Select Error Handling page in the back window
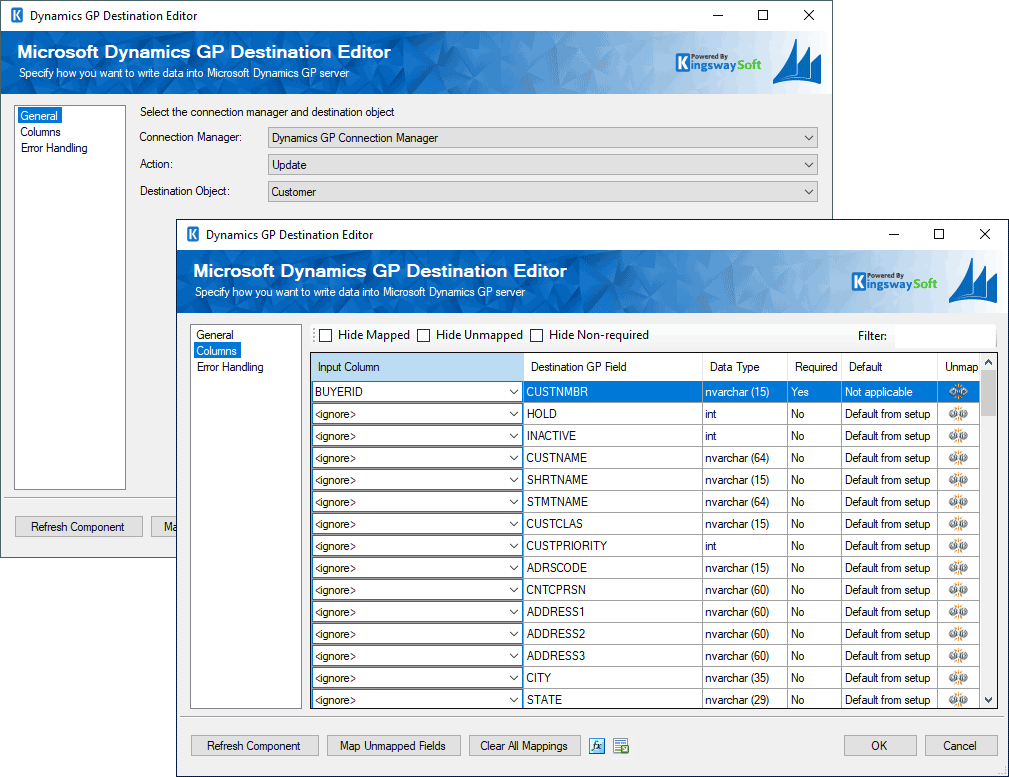The image size is (1009, 777). pyautogui.click(x=54, y=148)
